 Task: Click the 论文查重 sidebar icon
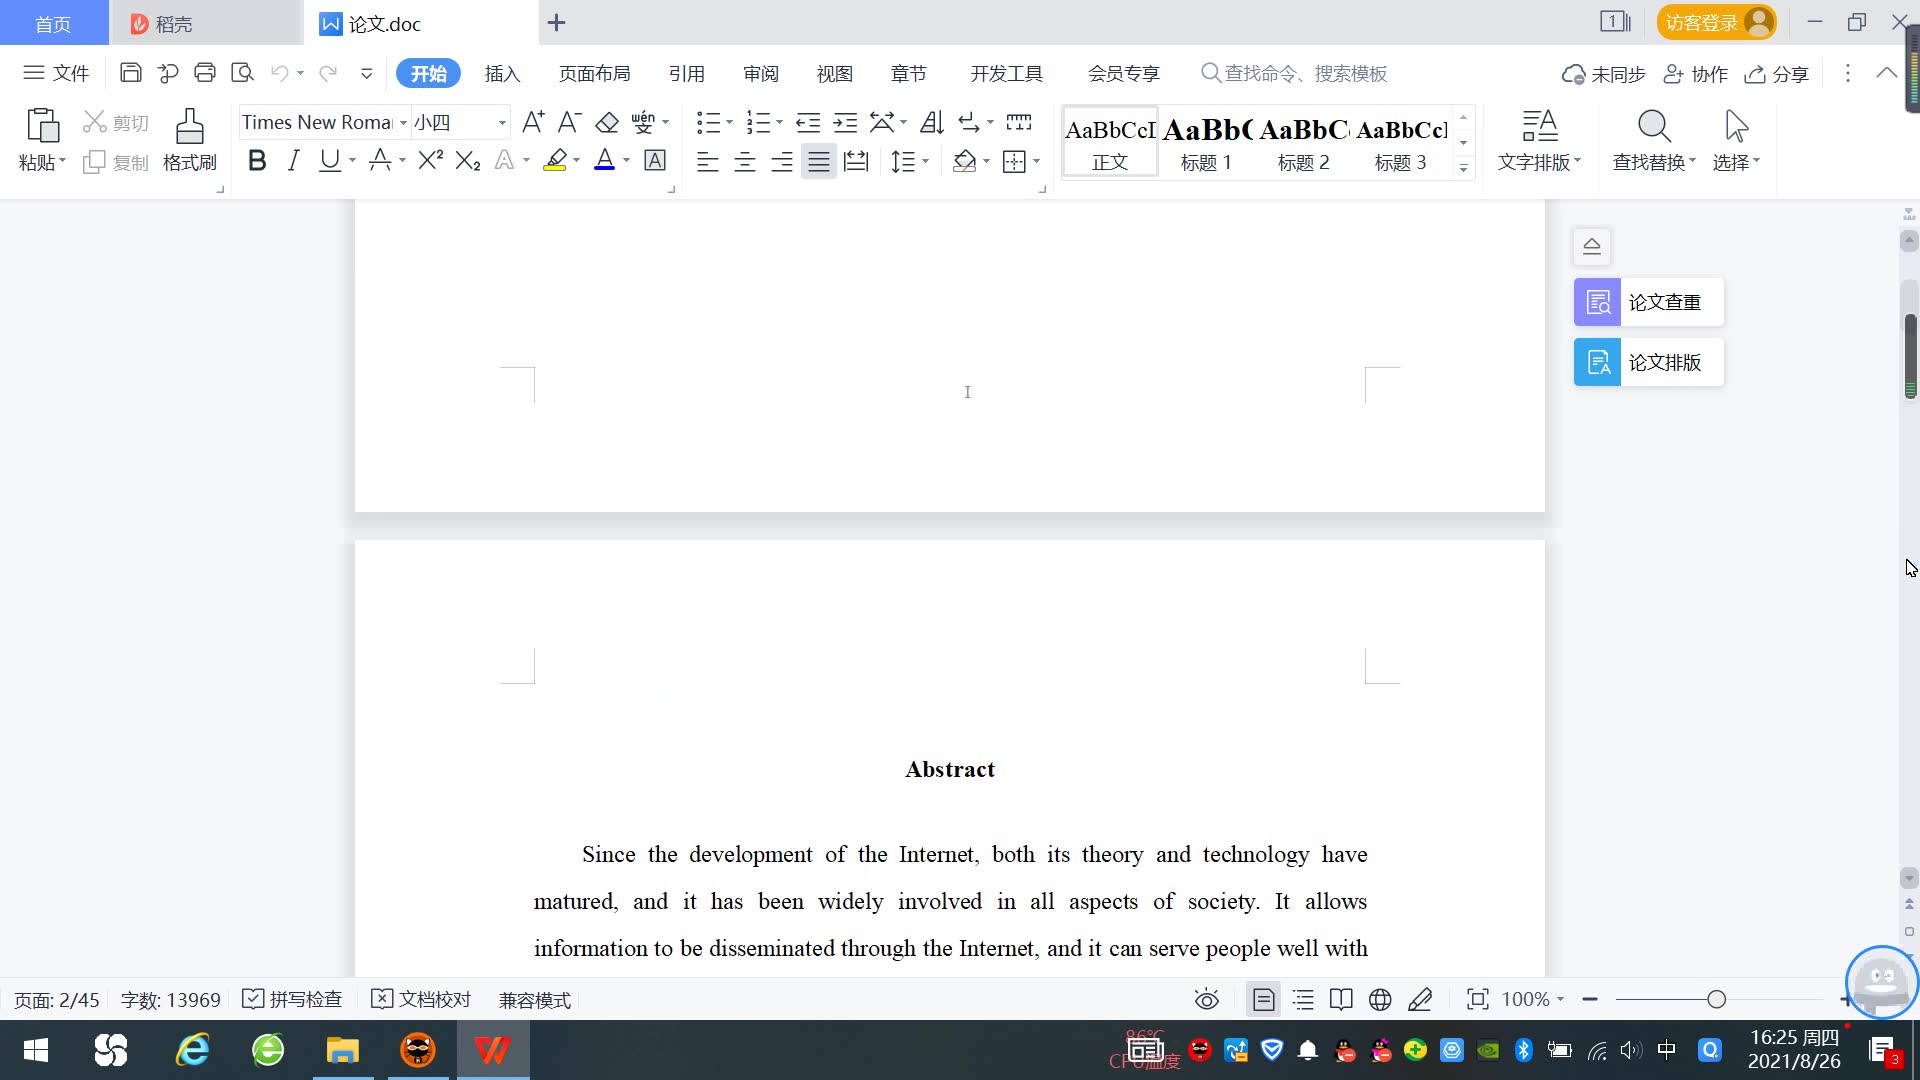coord(1646,301)
